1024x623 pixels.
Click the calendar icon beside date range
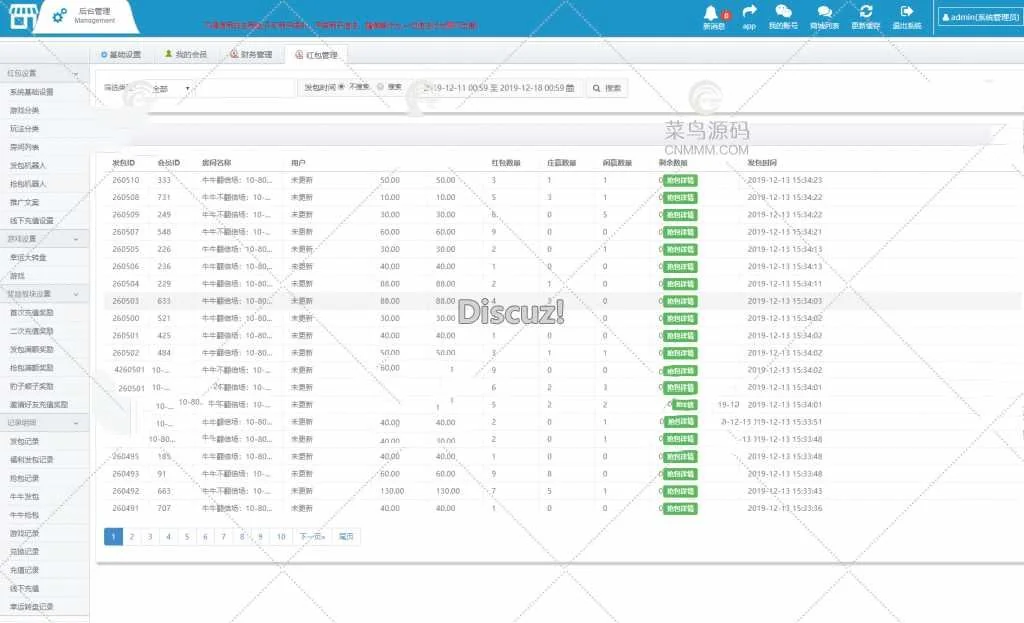[x=570, y=88]
